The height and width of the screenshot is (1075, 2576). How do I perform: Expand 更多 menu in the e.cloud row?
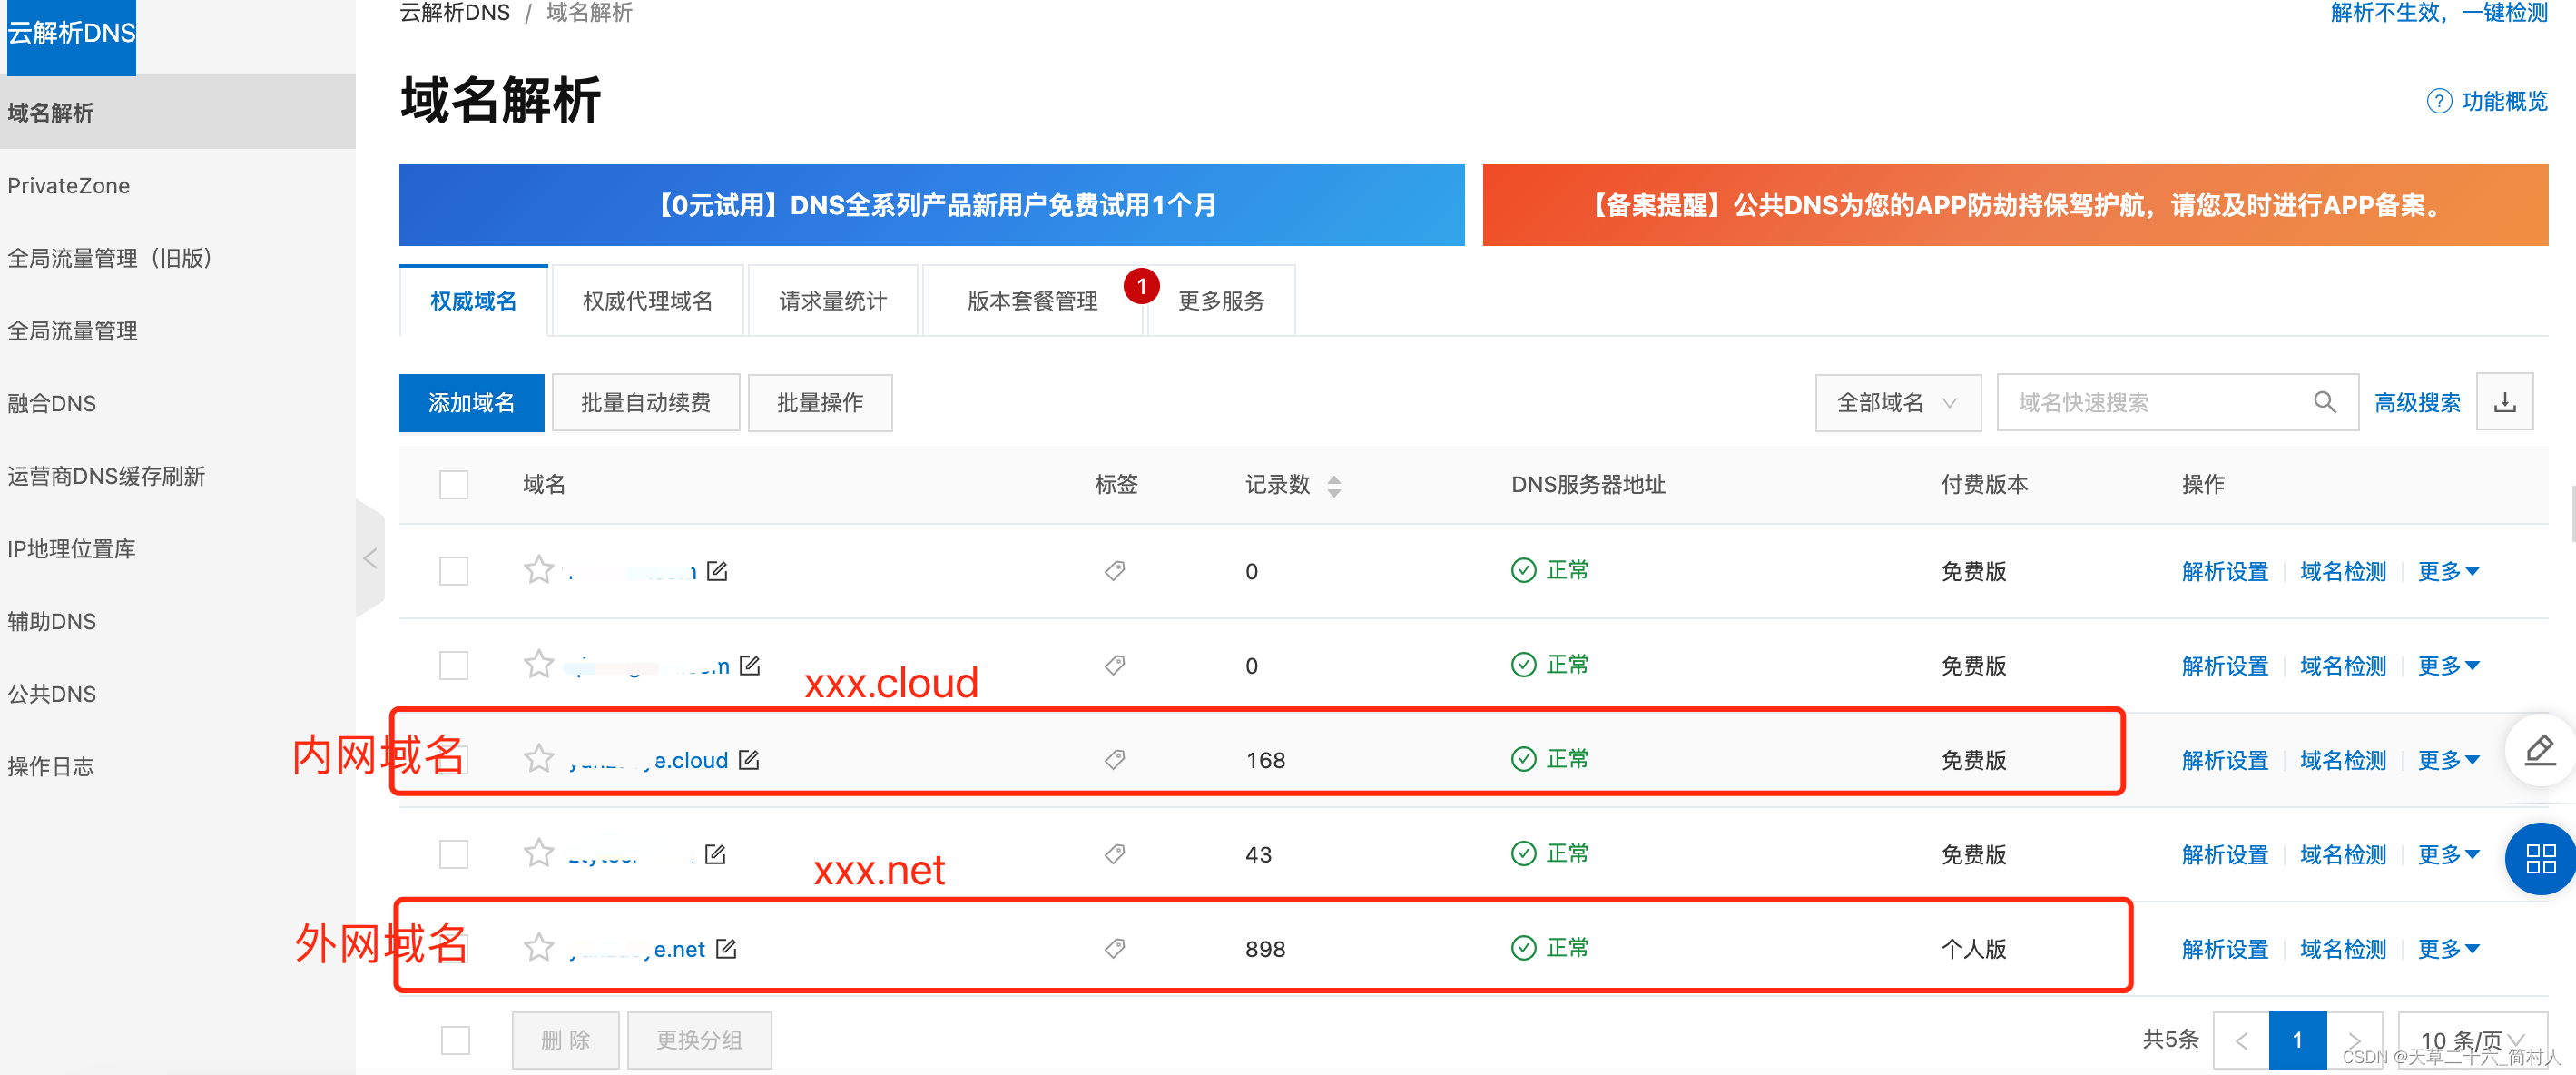pos(2448,760)
